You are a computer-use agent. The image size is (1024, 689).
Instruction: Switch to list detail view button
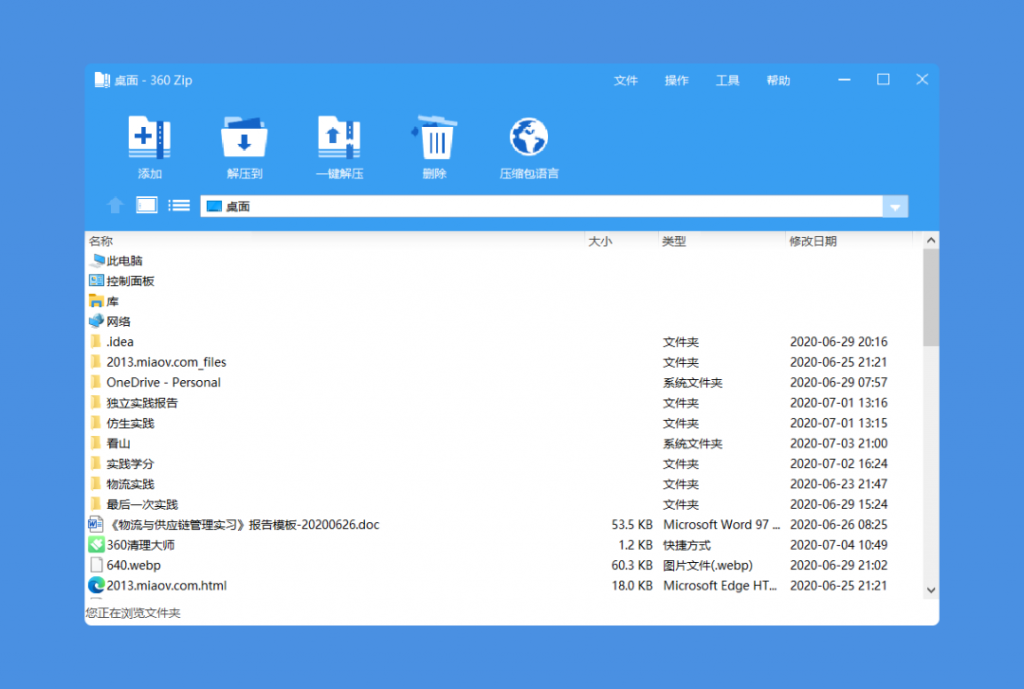[179, 206]
